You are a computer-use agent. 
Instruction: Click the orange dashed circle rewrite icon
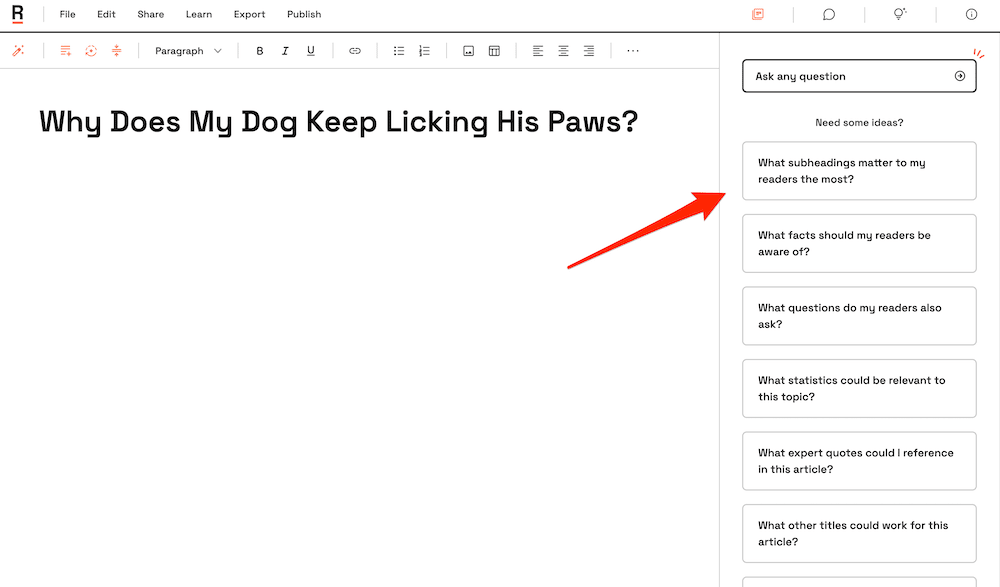coord(91,50)
